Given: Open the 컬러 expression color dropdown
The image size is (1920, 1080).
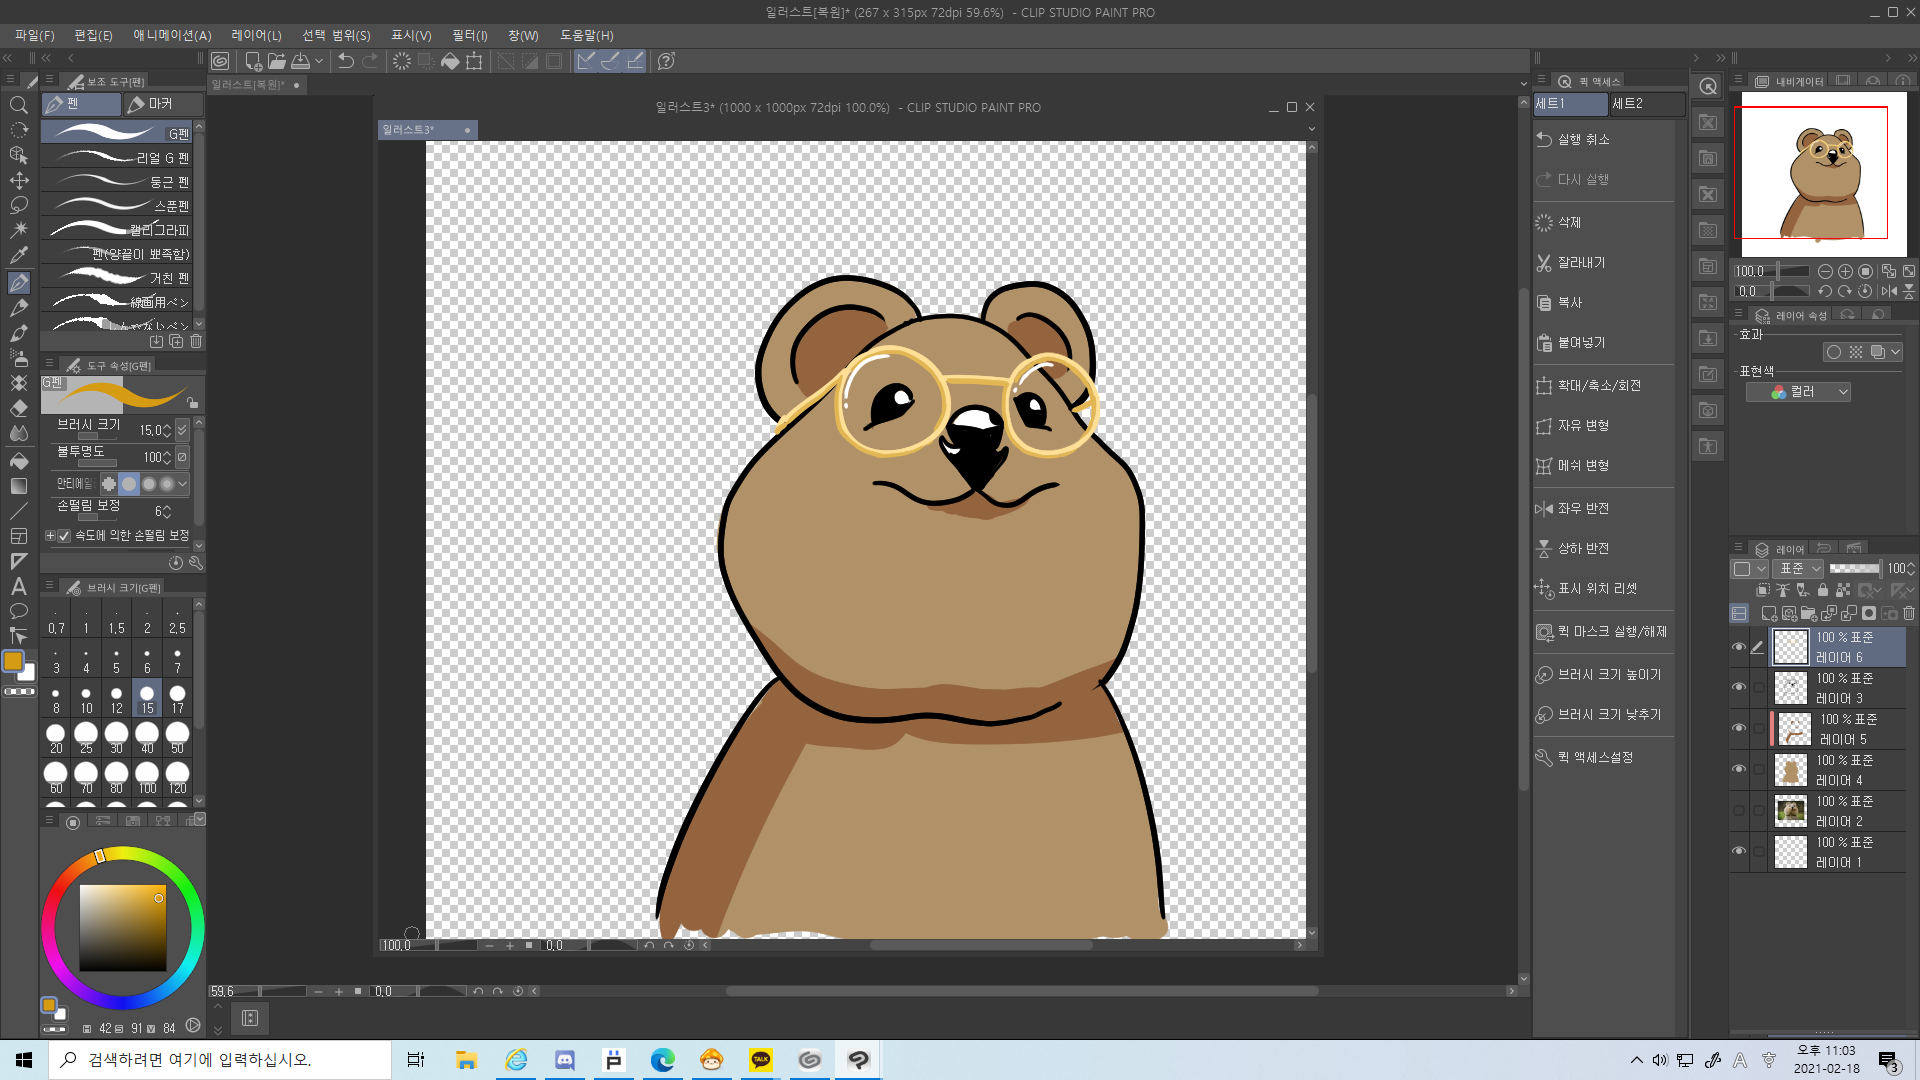Looking at the screenshot, I should (x=1798, y=392).
